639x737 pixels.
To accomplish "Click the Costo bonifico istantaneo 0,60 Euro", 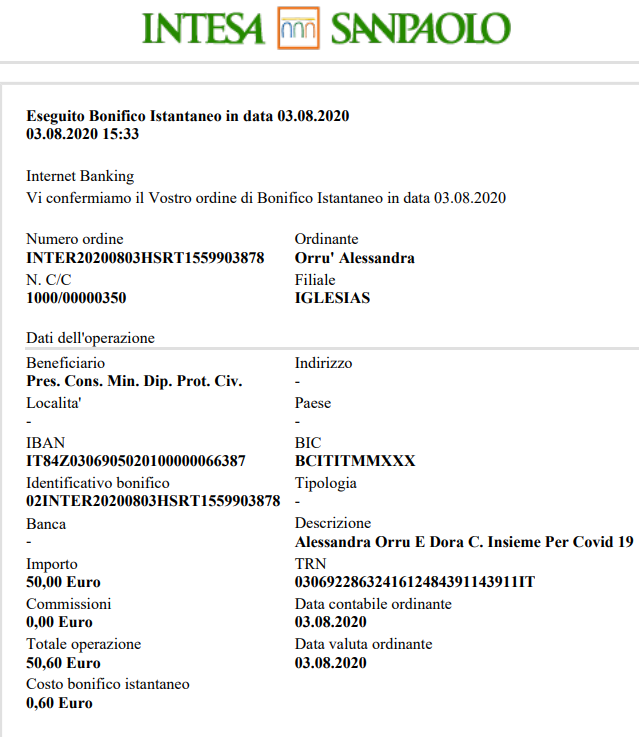I will (59, 703).
